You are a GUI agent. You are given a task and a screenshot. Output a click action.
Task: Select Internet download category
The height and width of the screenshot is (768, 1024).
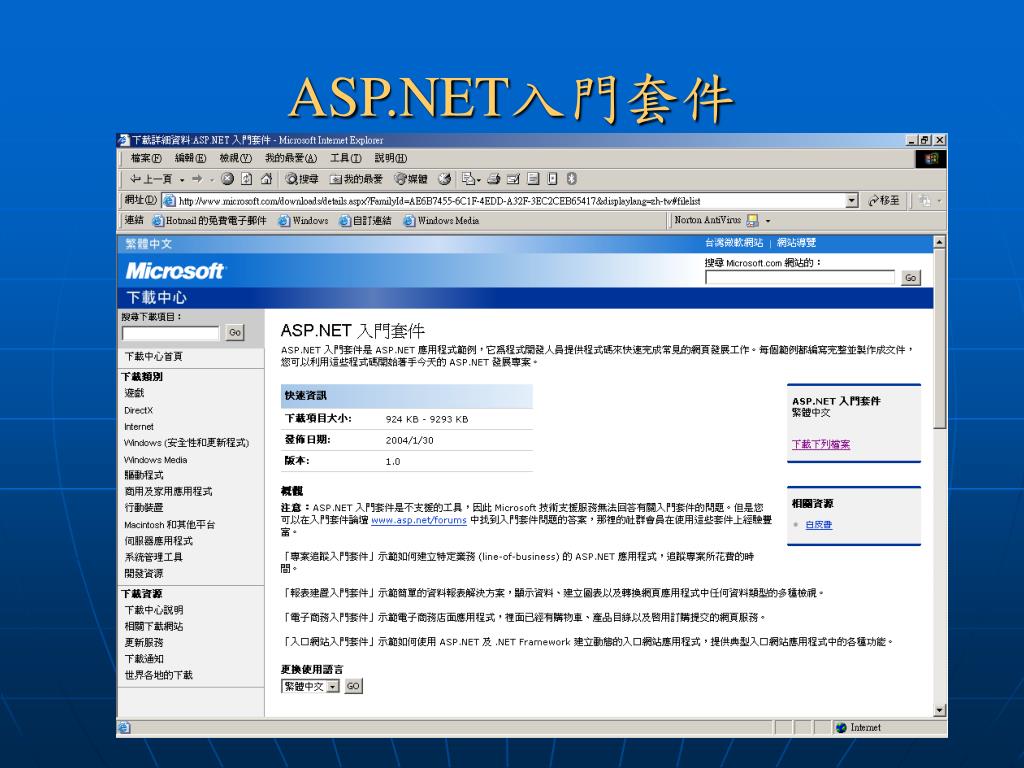139,426
